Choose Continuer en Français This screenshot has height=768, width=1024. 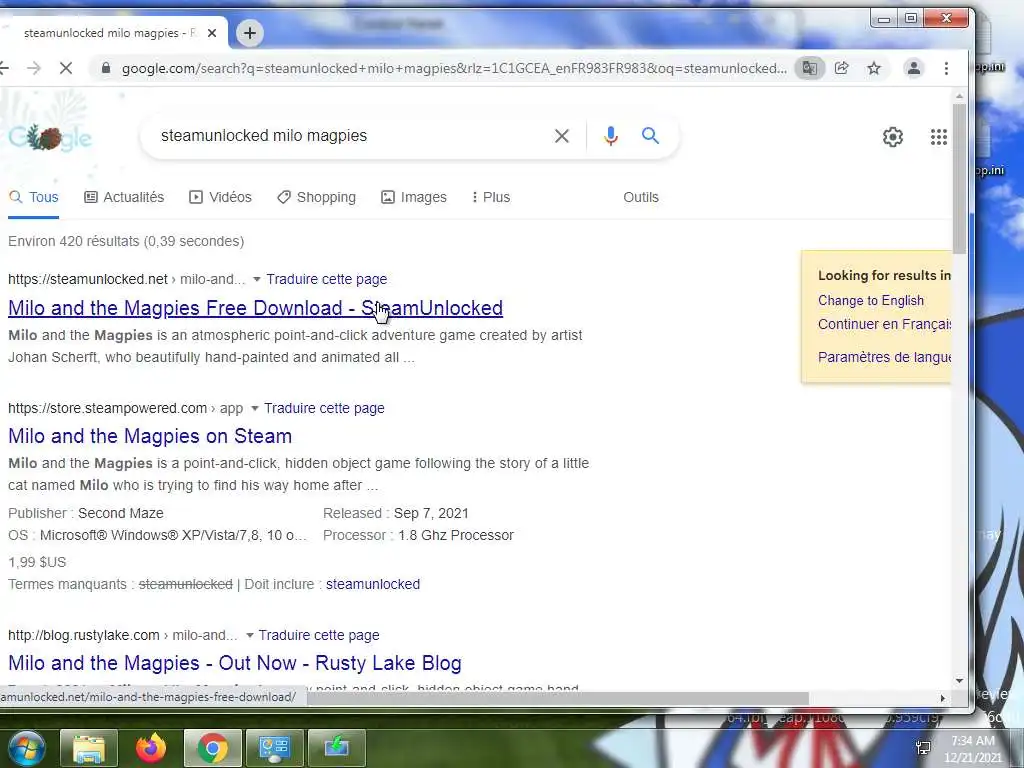884,325
